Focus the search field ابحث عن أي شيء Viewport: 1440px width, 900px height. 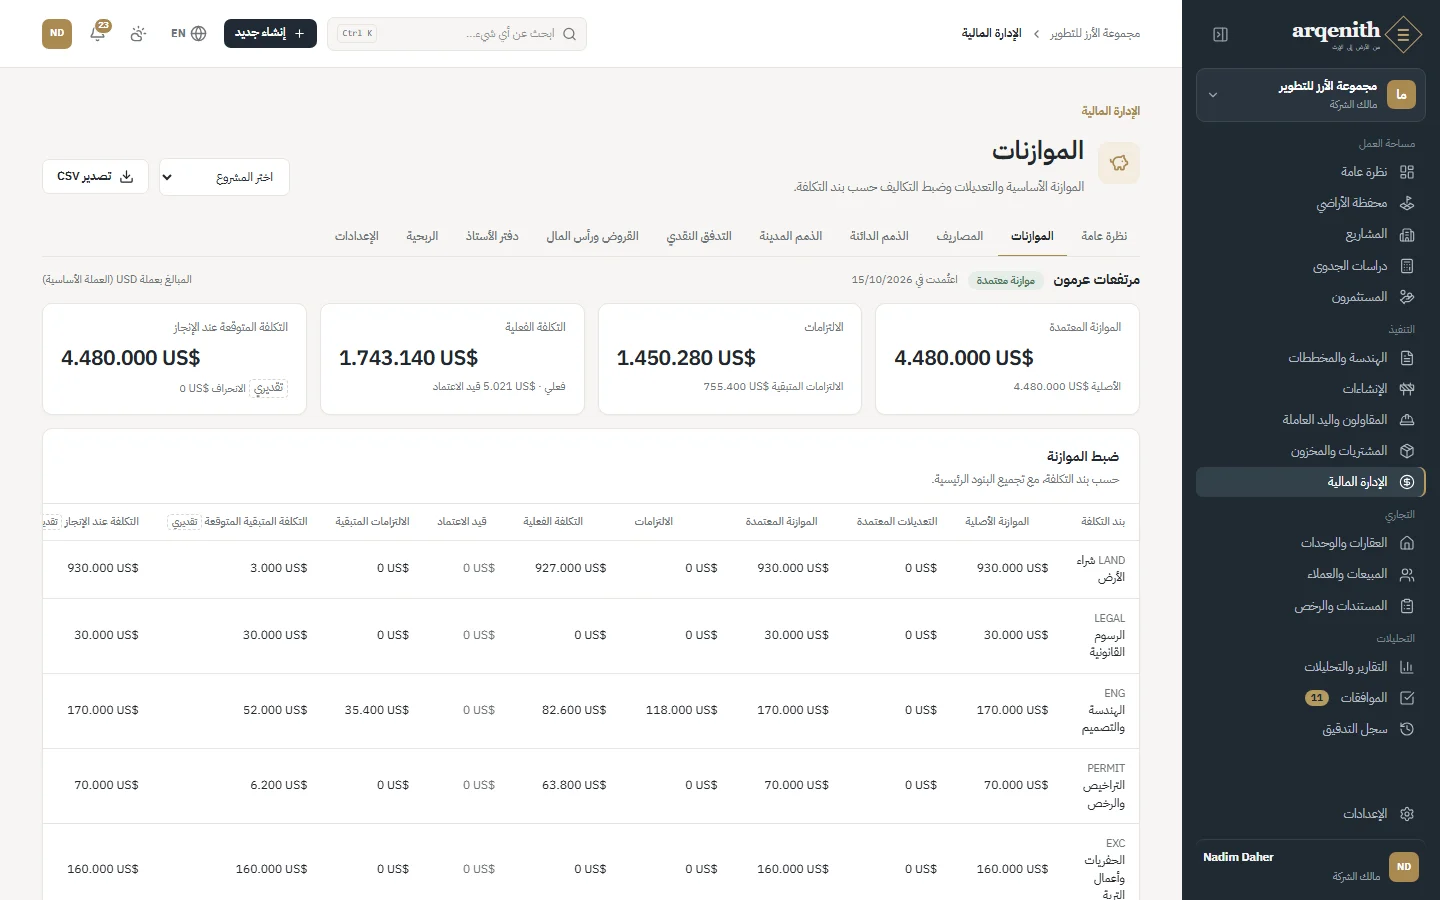(457, 33)
